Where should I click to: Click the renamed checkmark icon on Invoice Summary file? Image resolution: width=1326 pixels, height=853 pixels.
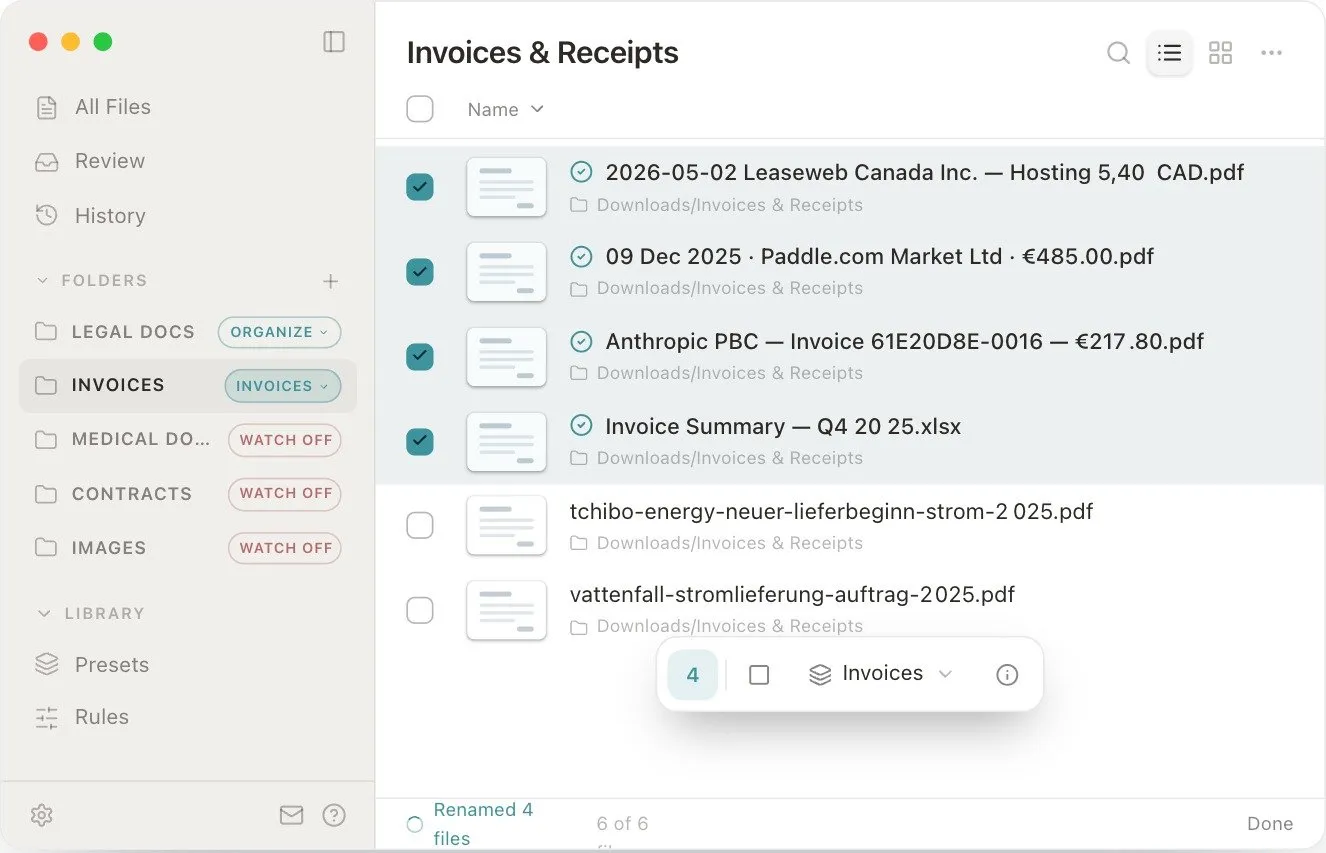click(581, 426)
